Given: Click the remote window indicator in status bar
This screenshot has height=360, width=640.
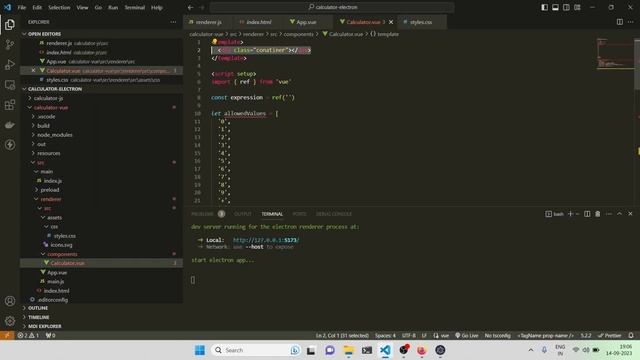Looking at the screenshot, I should point(7,336).
